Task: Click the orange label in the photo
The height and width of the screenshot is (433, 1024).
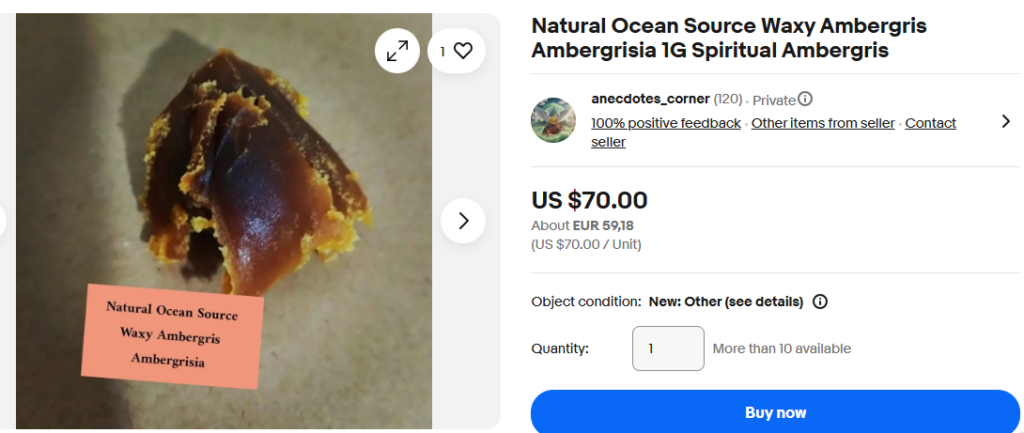Action: [x=172, y=334]
